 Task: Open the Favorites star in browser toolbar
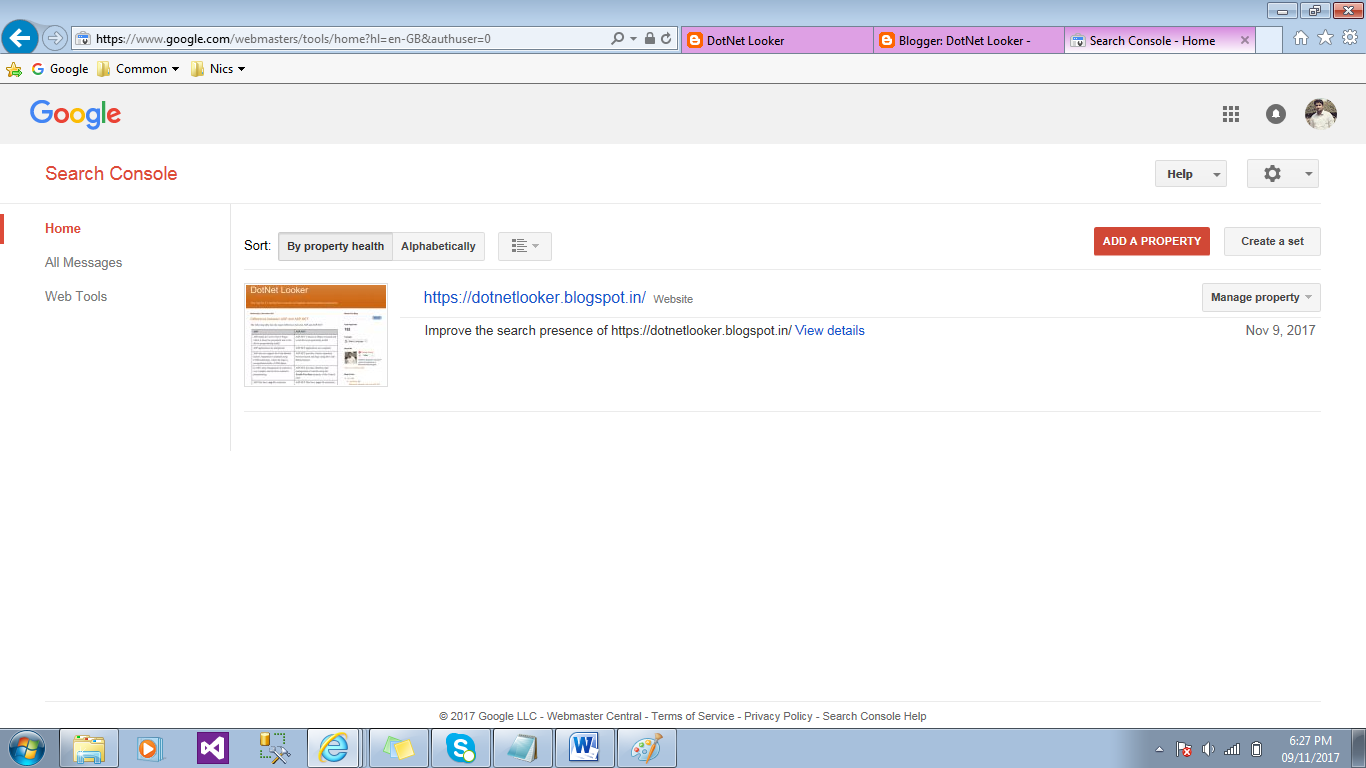[x=1325, y=38]
